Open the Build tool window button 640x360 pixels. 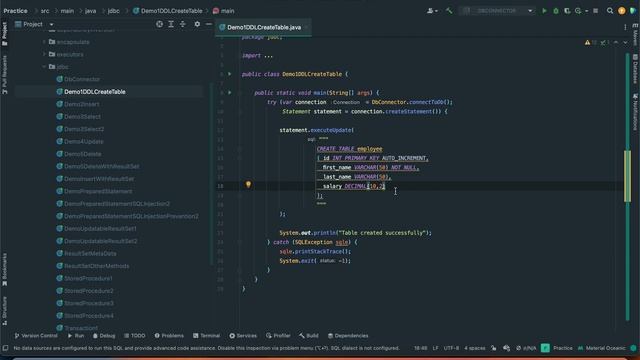(x=309, y=336)
